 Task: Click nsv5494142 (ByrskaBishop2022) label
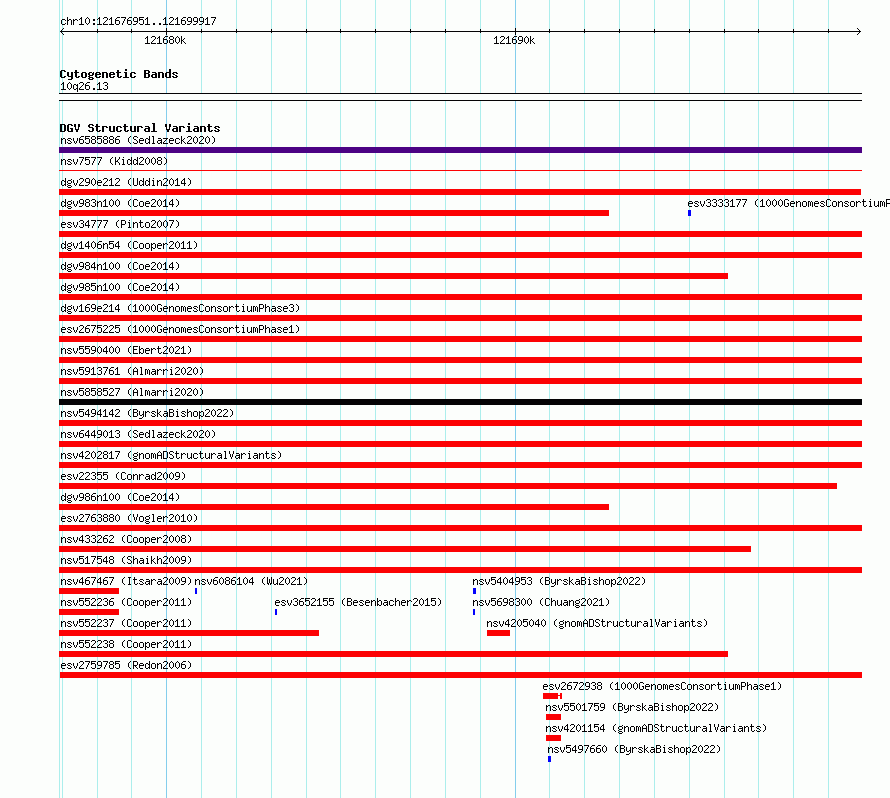tap(147, 413)
